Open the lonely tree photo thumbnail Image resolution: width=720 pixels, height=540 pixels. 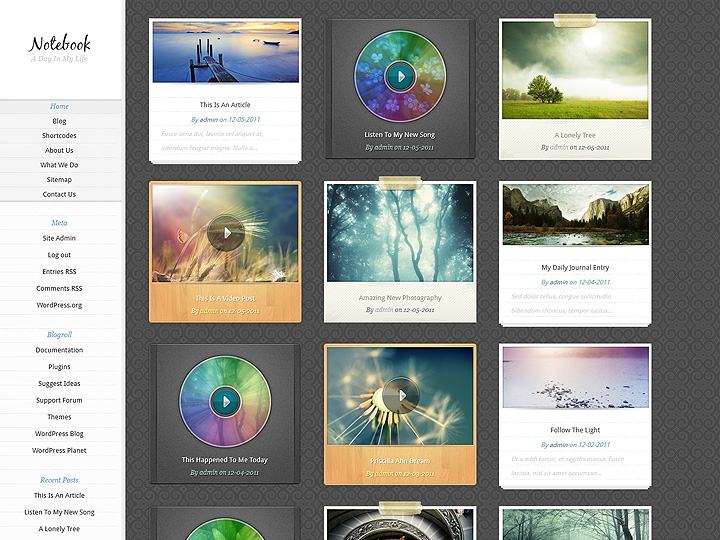pos(575,70)
